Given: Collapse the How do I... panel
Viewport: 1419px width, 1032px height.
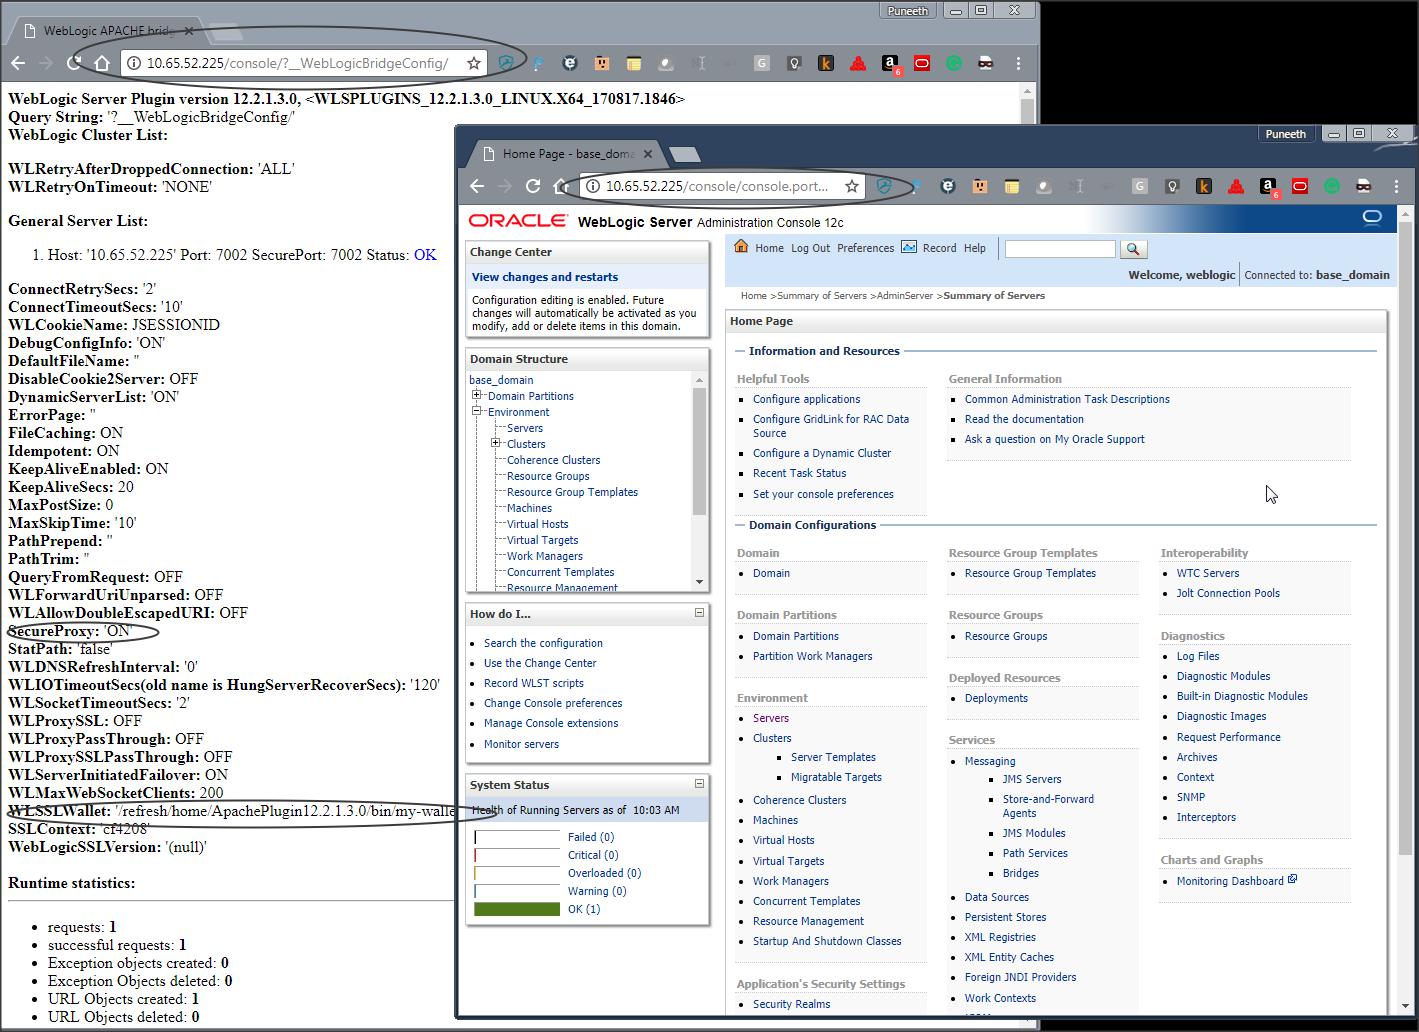Looking at the screenshot, I should 699,613.
